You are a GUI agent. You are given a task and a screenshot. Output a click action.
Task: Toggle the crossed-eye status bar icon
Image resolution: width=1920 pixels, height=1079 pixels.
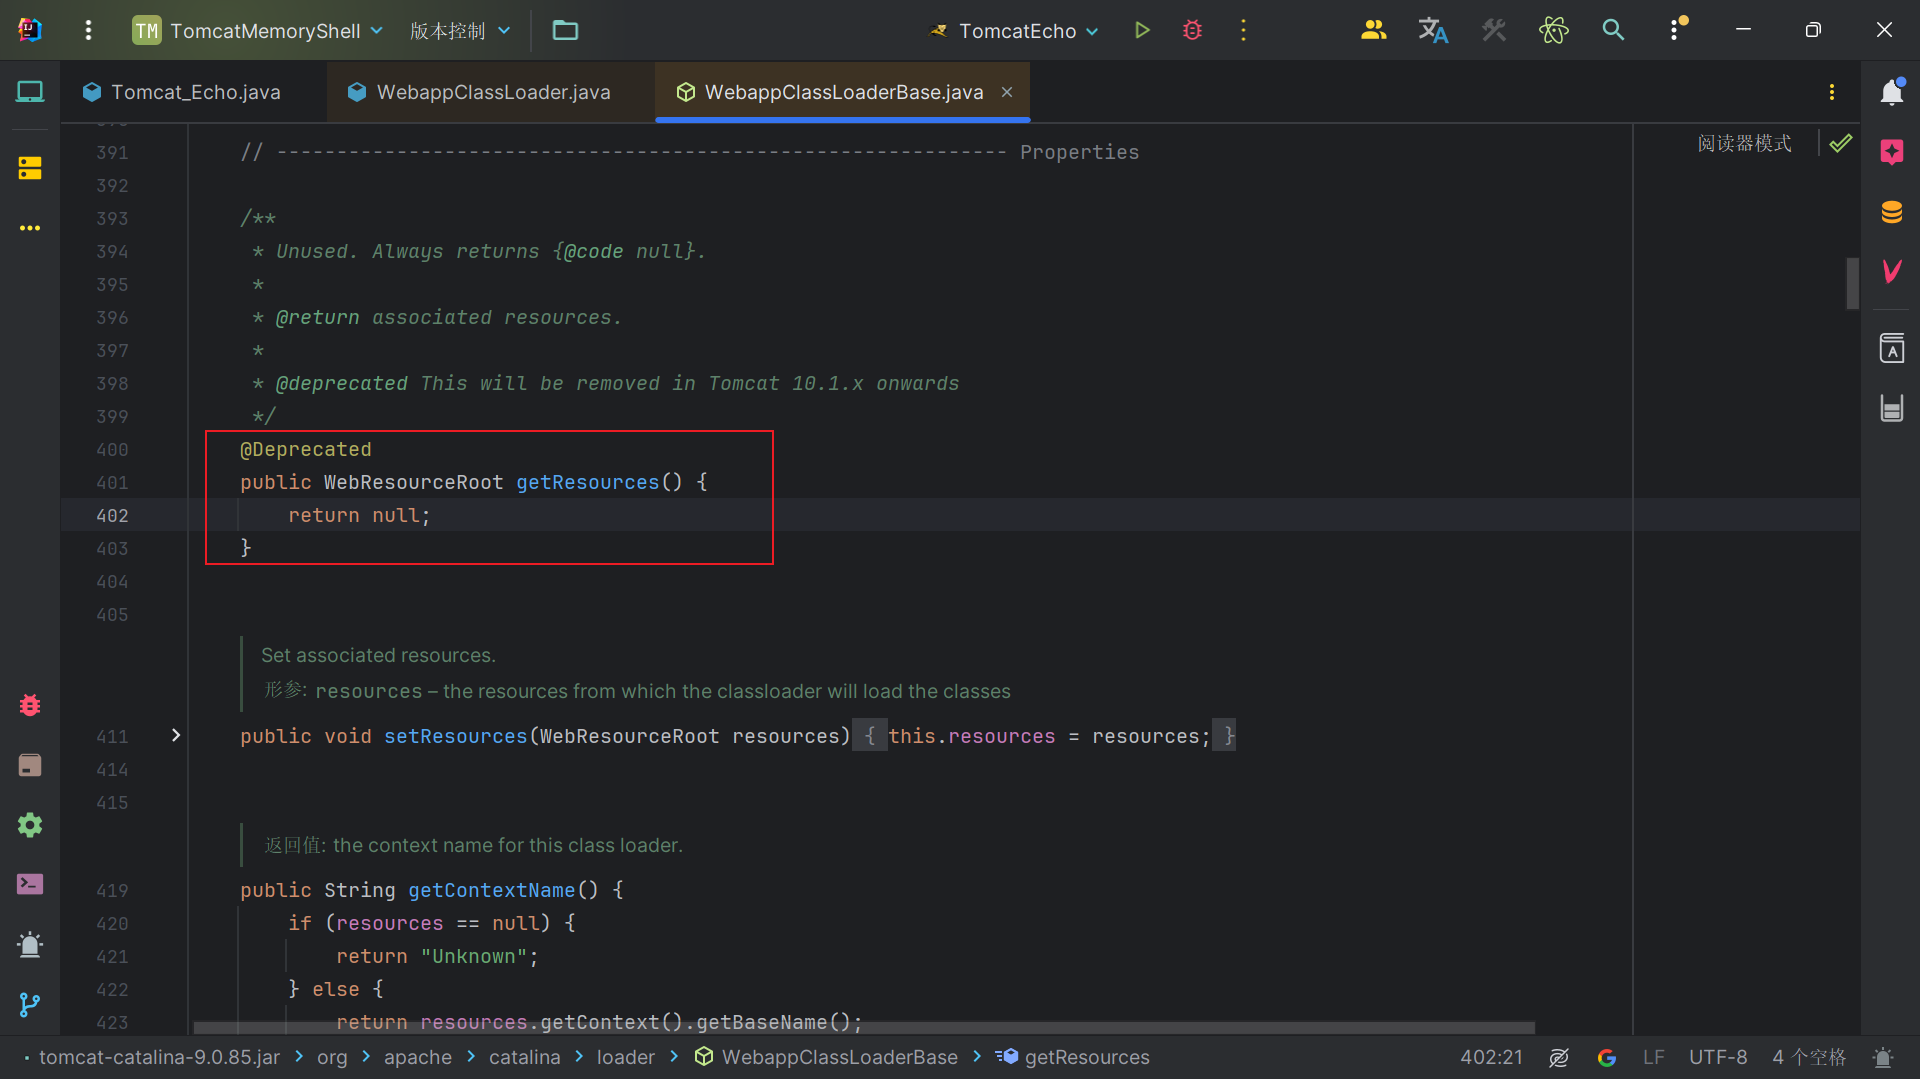pyautogui.click(x=1558, y=1057)
